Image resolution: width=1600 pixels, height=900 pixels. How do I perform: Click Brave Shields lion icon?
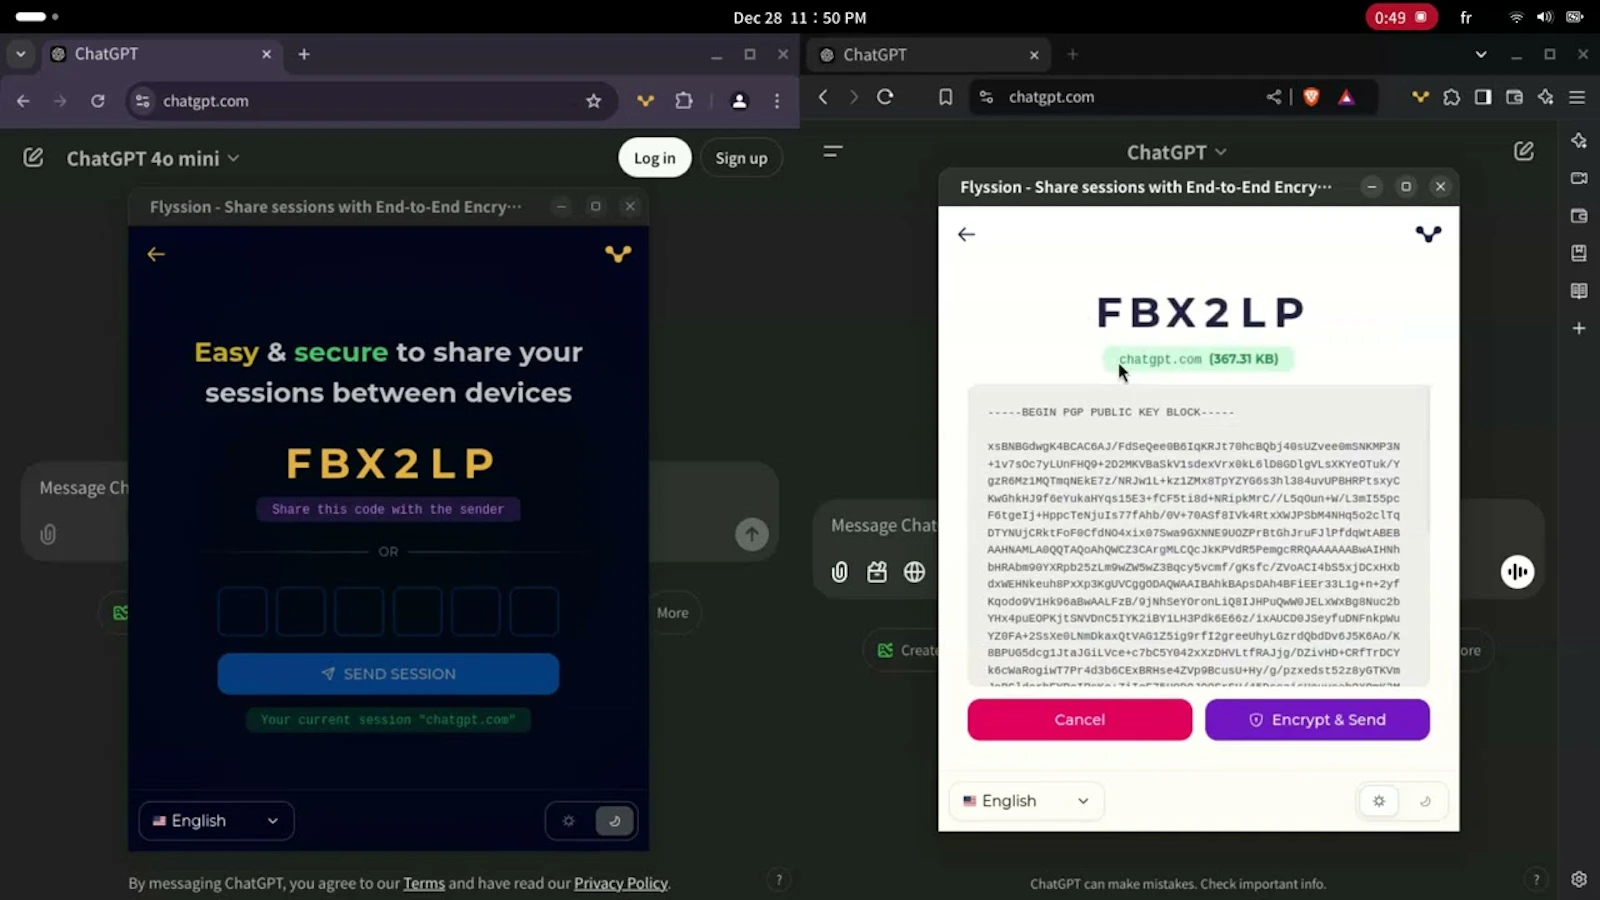(1311, 97)
